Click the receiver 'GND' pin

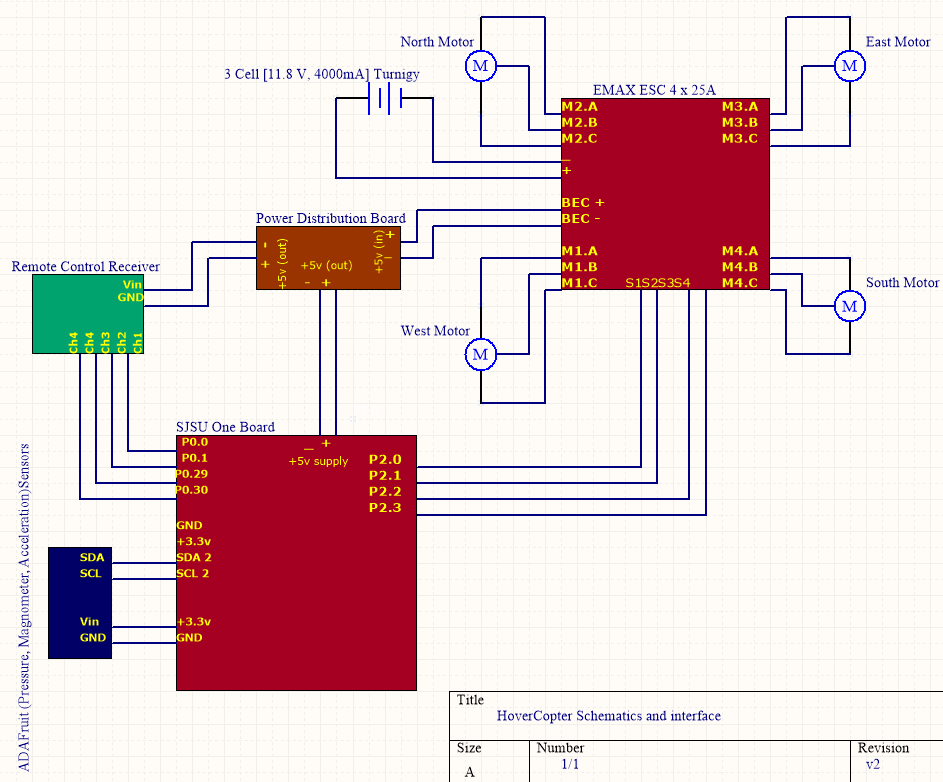pos(131,297)
